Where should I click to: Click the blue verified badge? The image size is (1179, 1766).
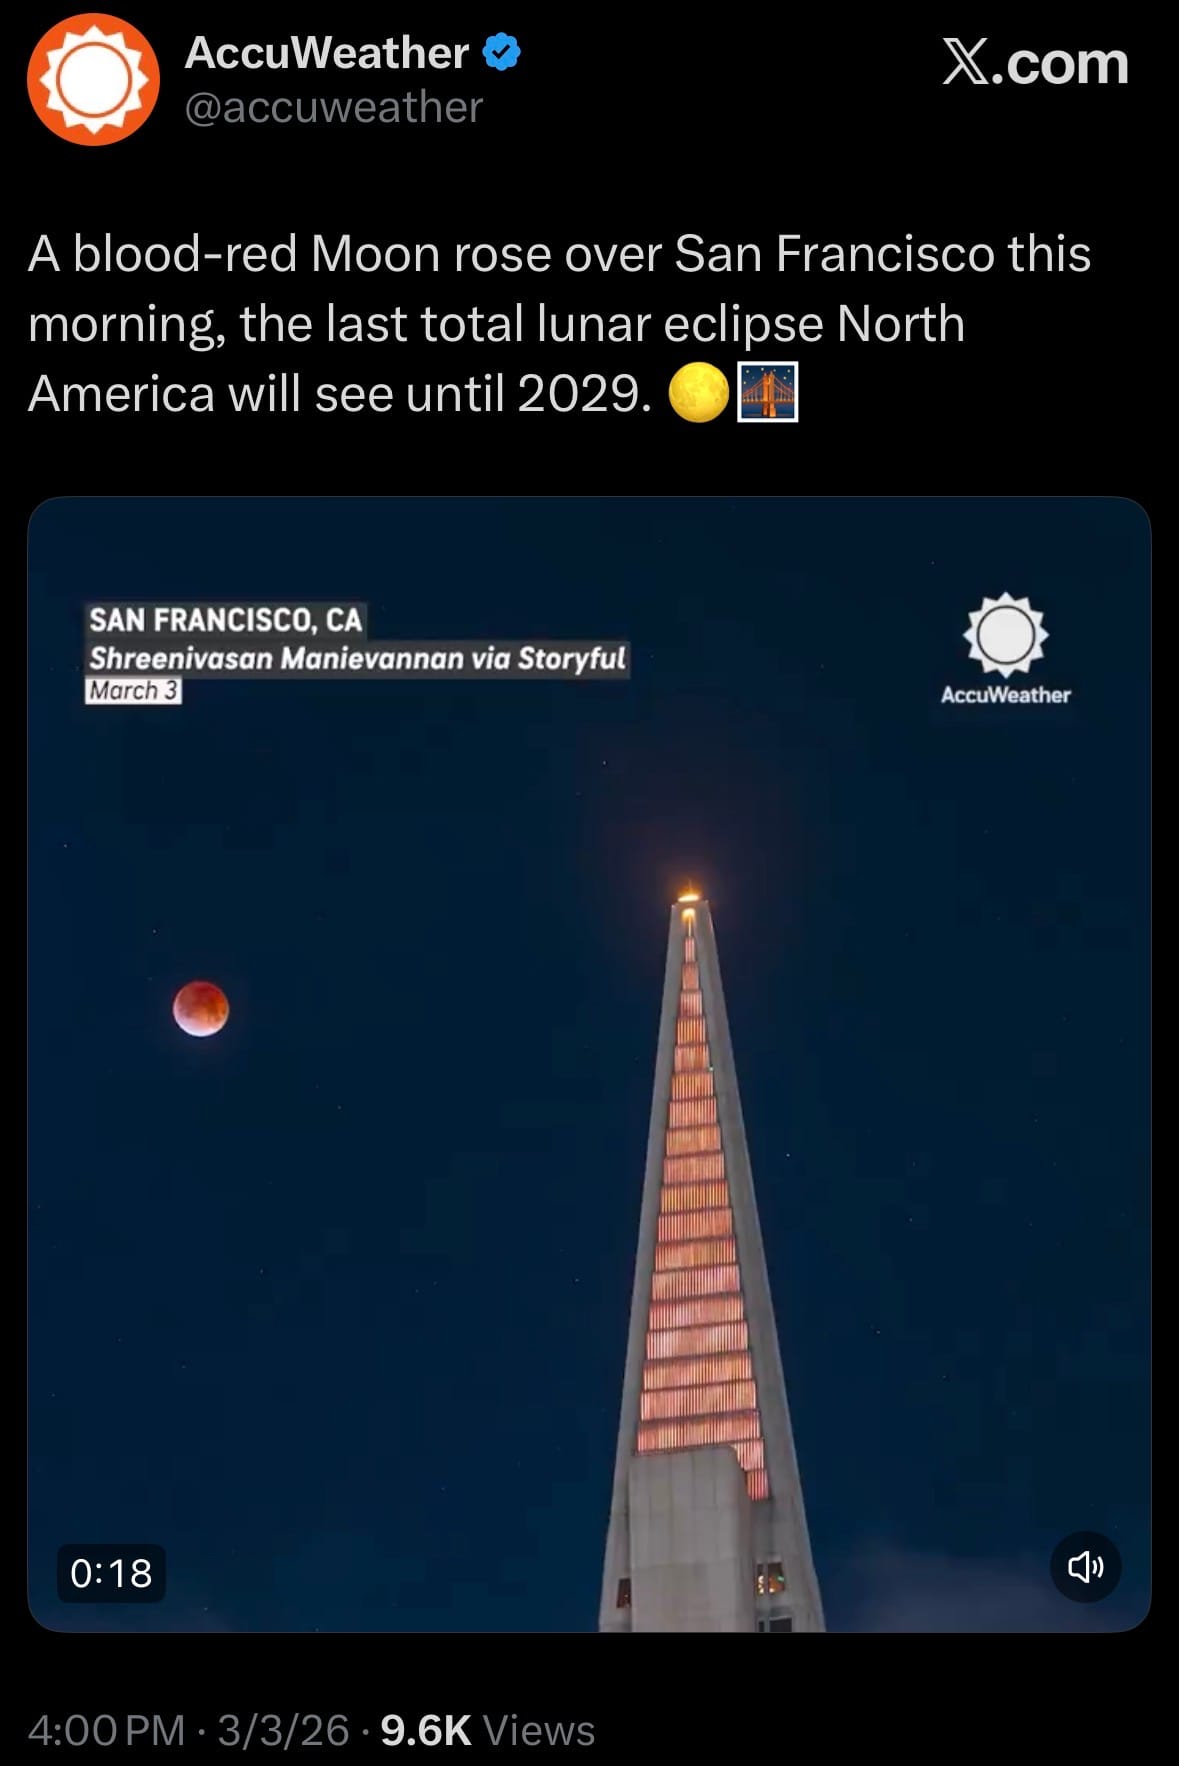[x=501, y=53]
